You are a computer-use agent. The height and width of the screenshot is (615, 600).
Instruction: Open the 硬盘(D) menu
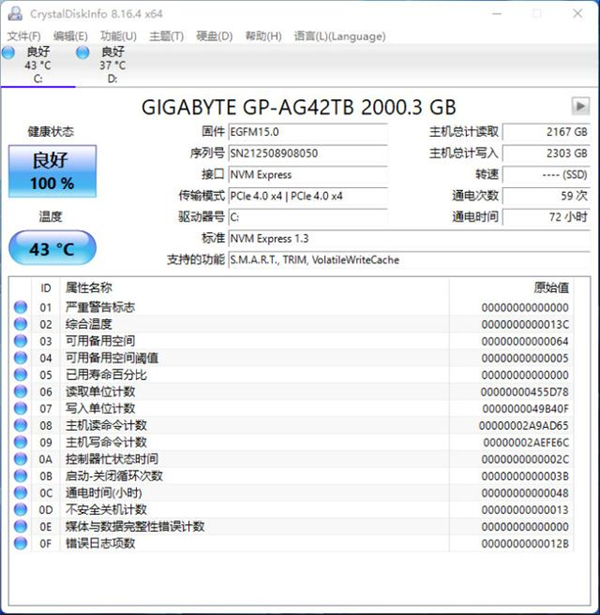[x=213, y=36]
